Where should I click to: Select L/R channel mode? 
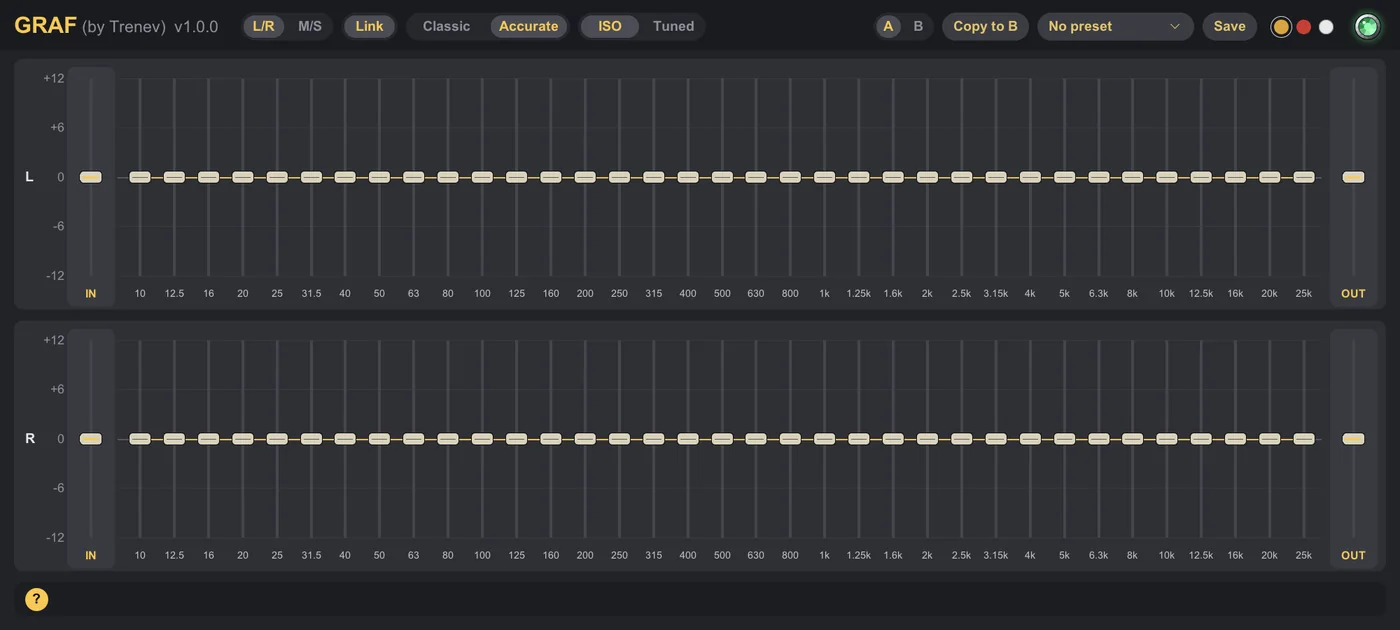click(x=264, y=26)
